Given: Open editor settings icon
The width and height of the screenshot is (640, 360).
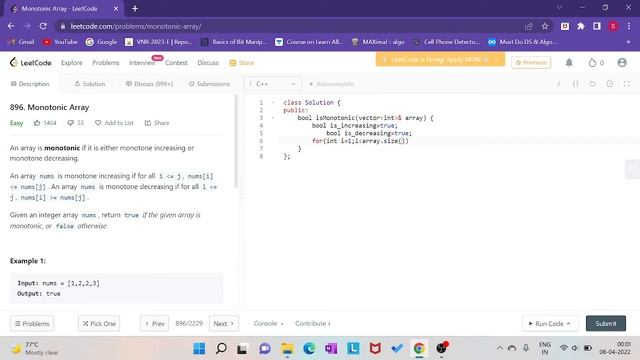Looking at the screenshot, I should [x=610, y=84].
